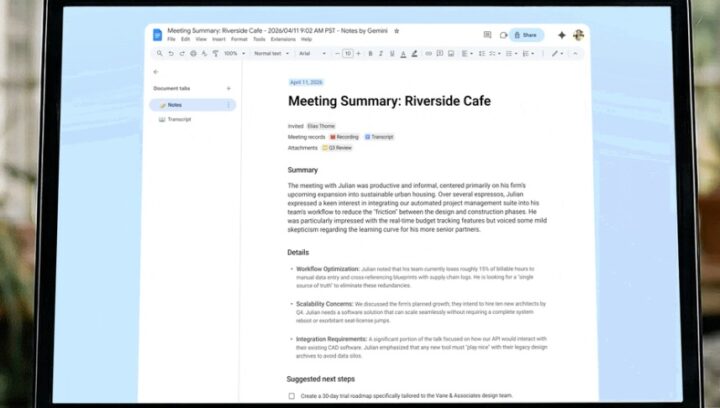Open the Arial font dropdown
The width and height of the screenshot is (720, 408).
[312, 54]
